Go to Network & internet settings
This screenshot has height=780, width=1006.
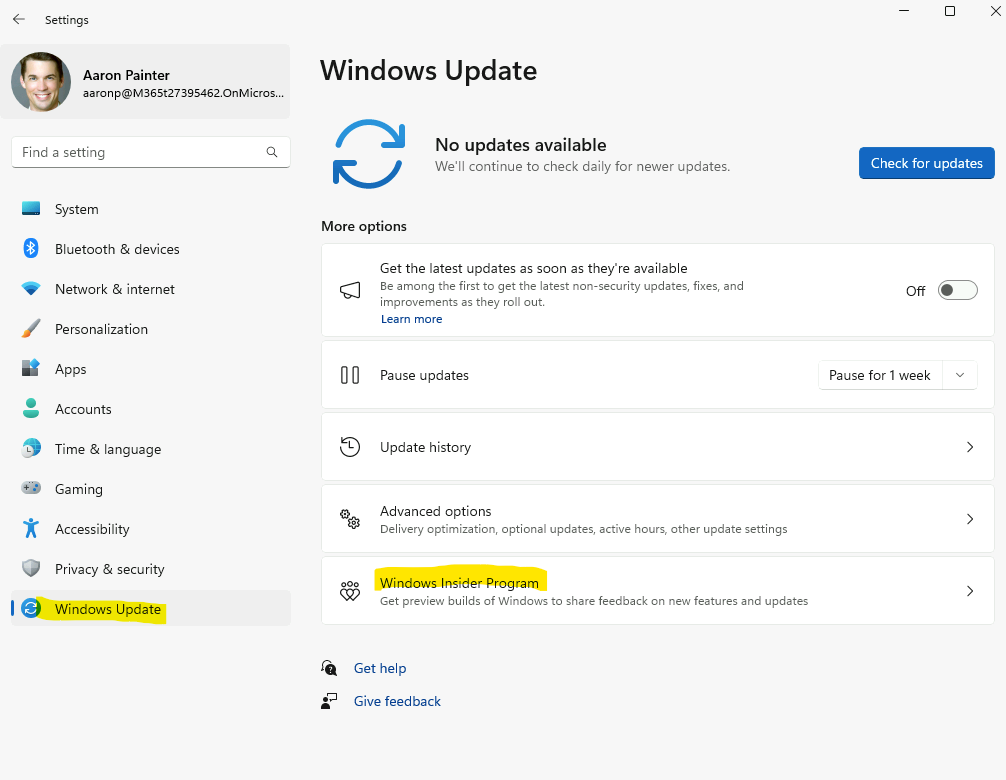pos(151,289)
